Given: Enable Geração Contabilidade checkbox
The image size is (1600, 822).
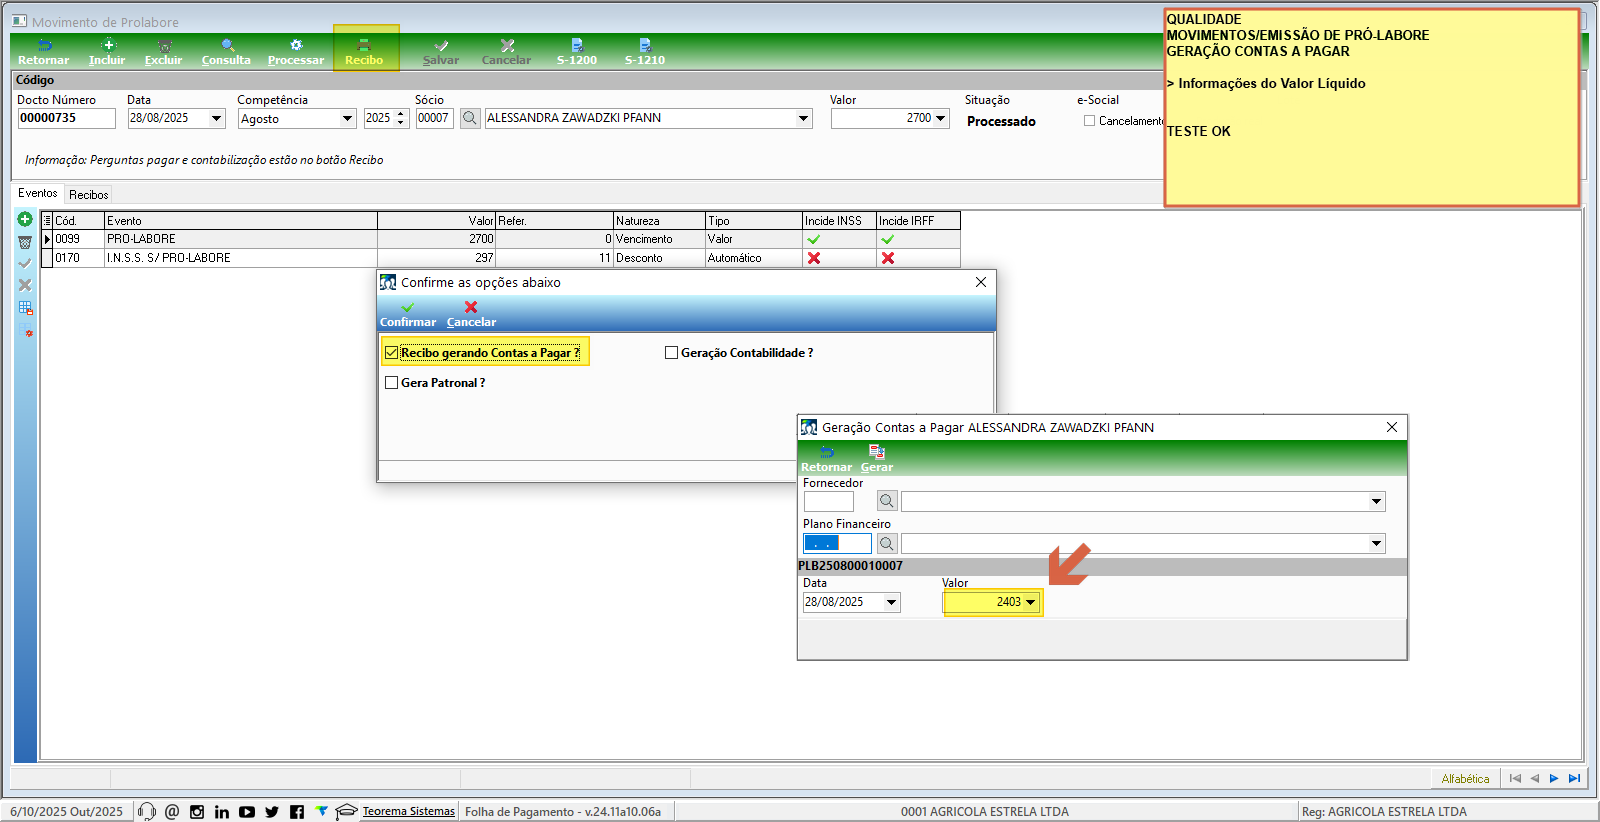Looking at the screenshot, I should coord(672,353).
